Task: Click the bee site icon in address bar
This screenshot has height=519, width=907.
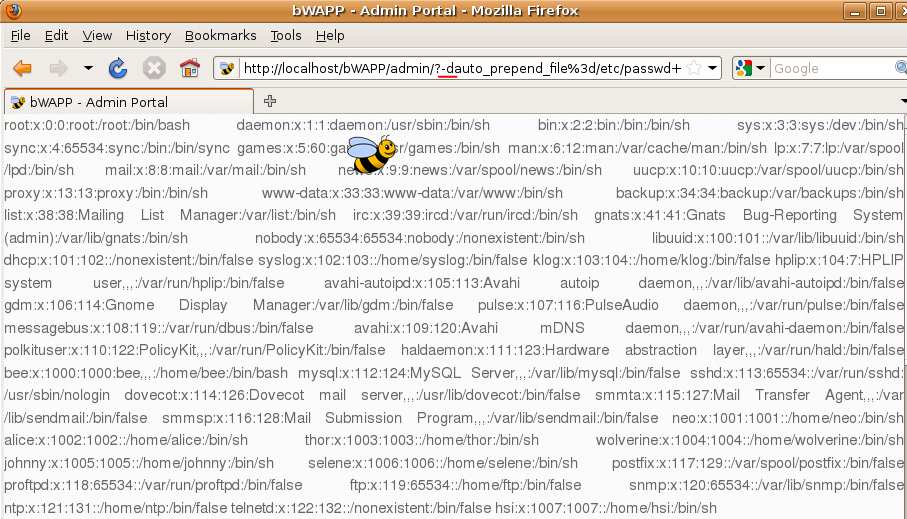Action: click(227, 68)
